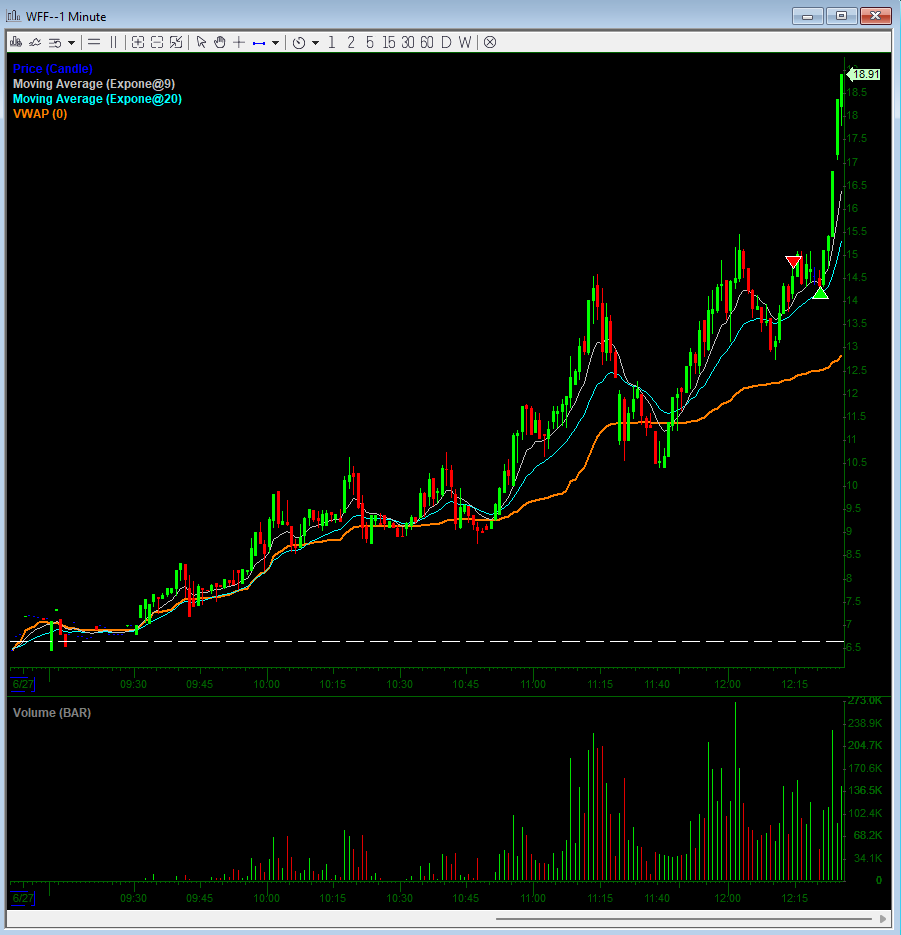Image resolution: width=901 pixels, height=935 pixels.
Task: Minimize the WFF chart window
Action: (x=807, y=16)
